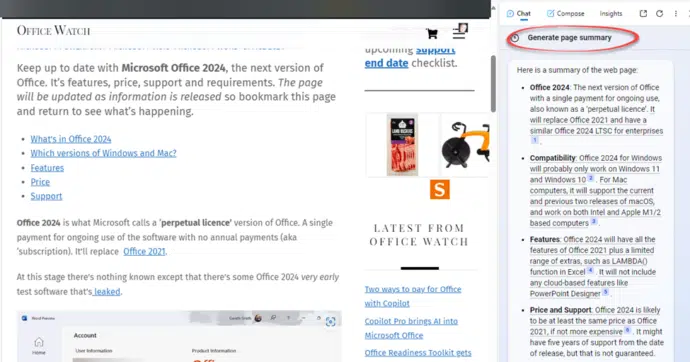Viewport: 690px width, 362px height.
Task: Click the Home icon in Word screenshot
Action: [39, 345]
